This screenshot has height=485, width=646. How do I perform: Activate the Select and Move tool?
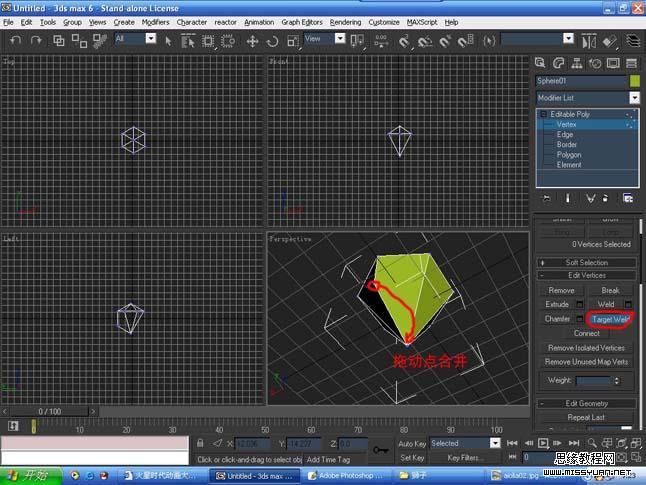coord(252,41)
